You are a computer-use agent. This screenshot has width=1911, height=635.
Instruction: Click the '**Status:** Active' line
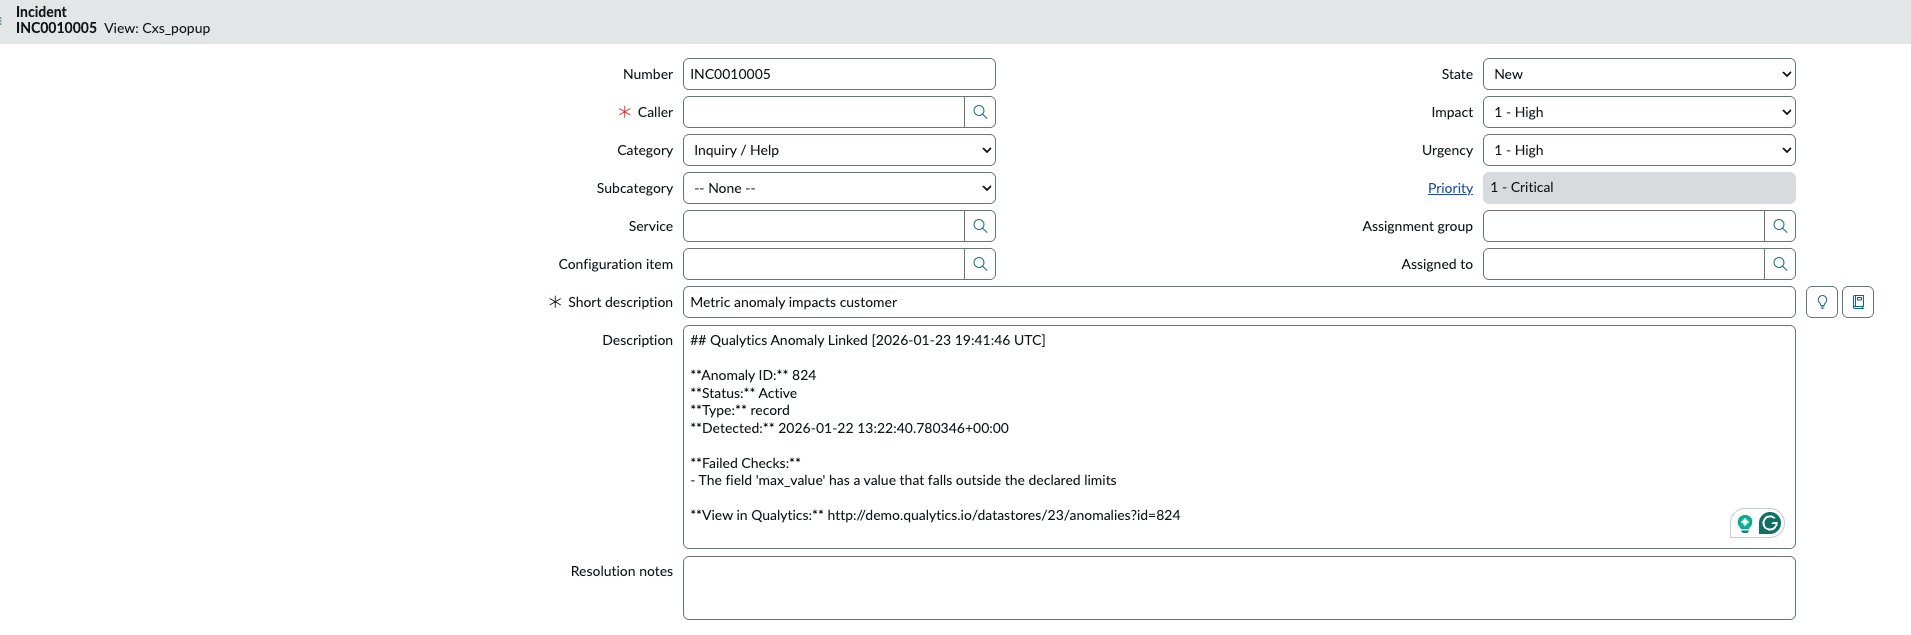tap(743, 393)
